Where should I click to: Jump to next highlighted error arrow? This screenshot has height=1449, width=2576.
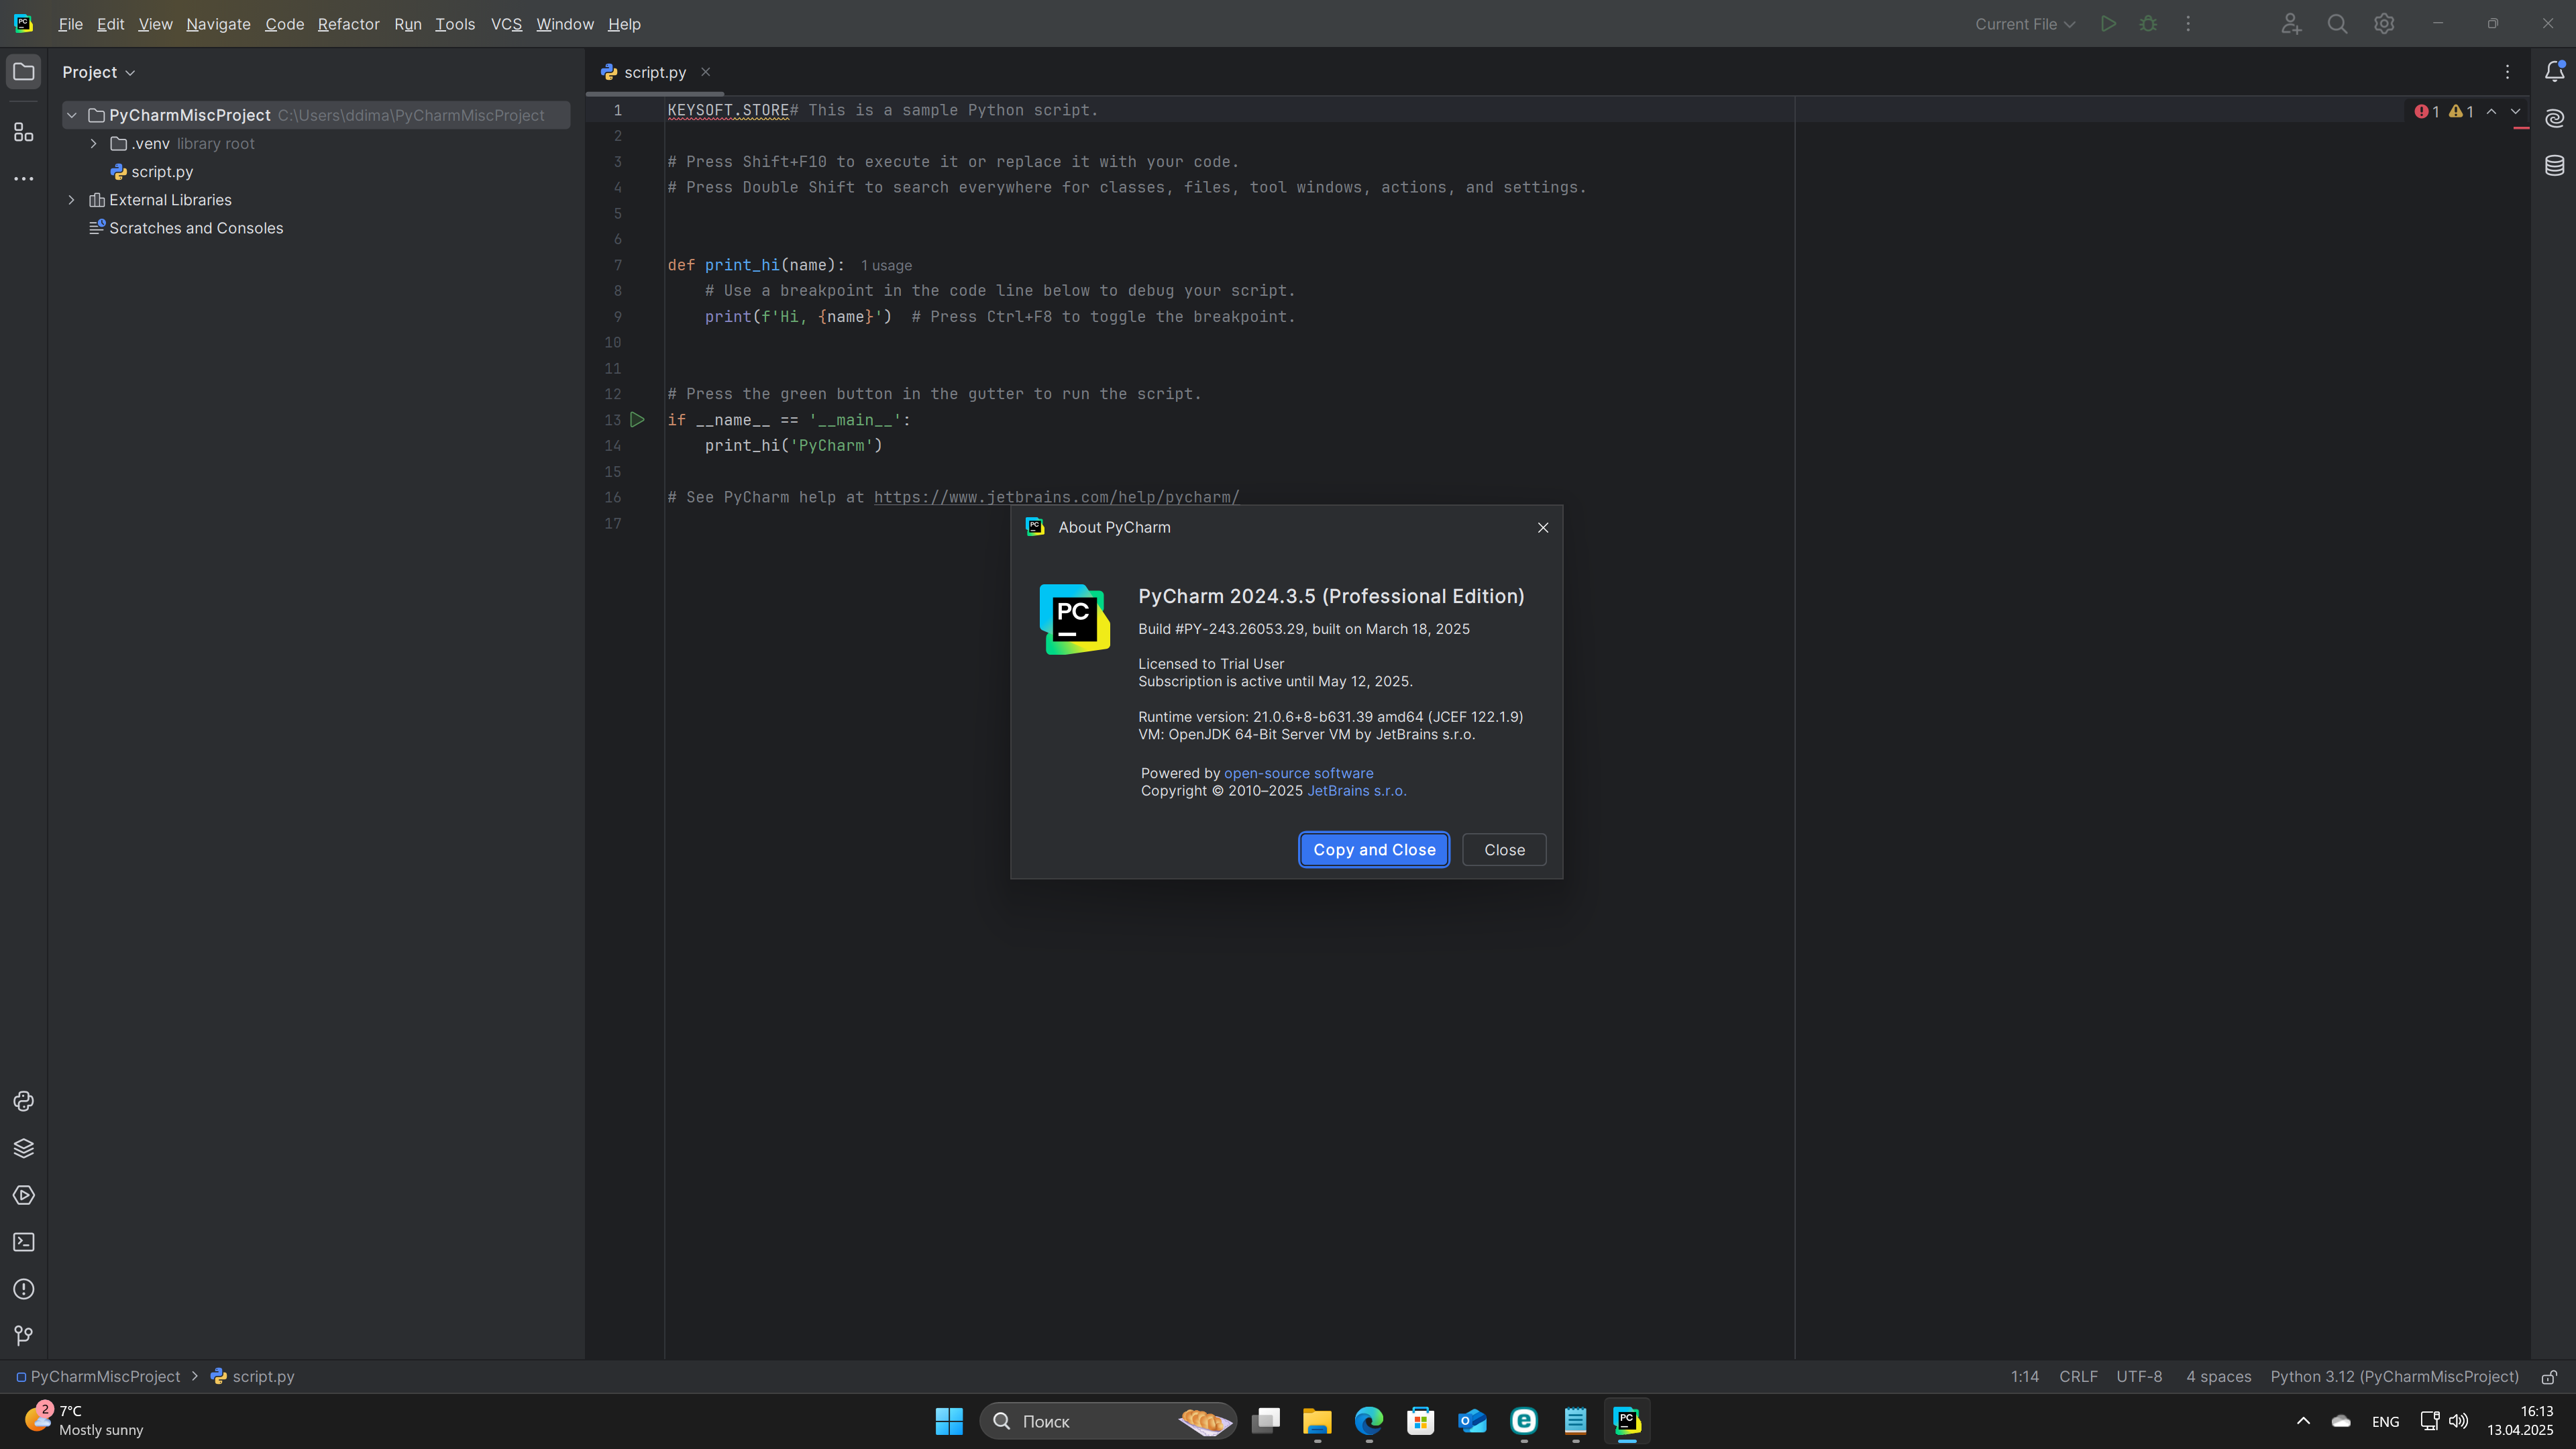tap(2515, 111)
